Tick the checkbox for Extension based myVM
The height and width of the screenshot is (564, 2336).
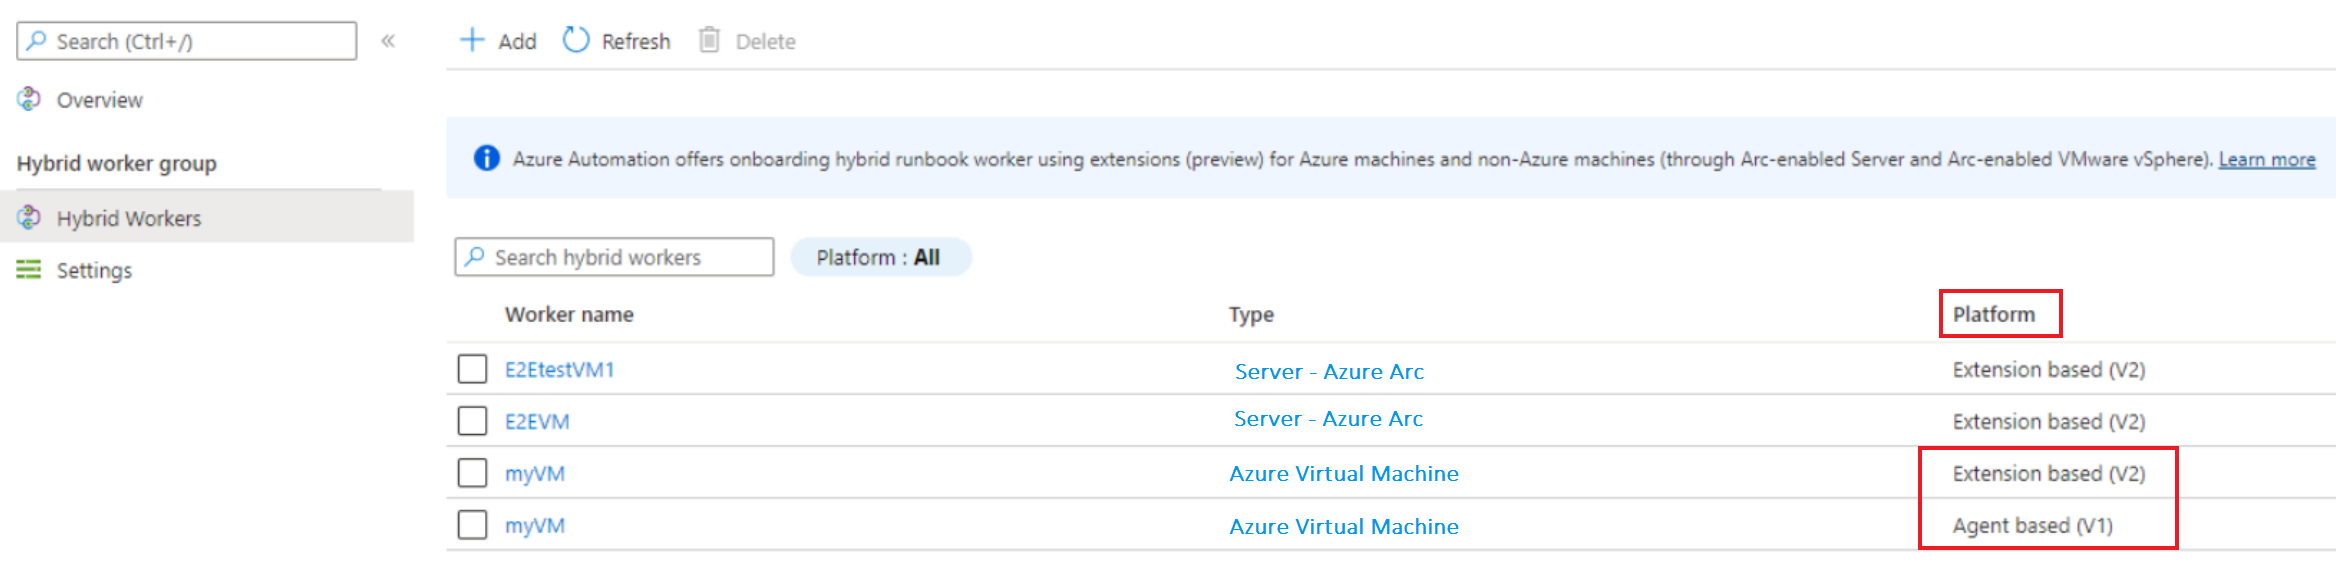point(472,473)
